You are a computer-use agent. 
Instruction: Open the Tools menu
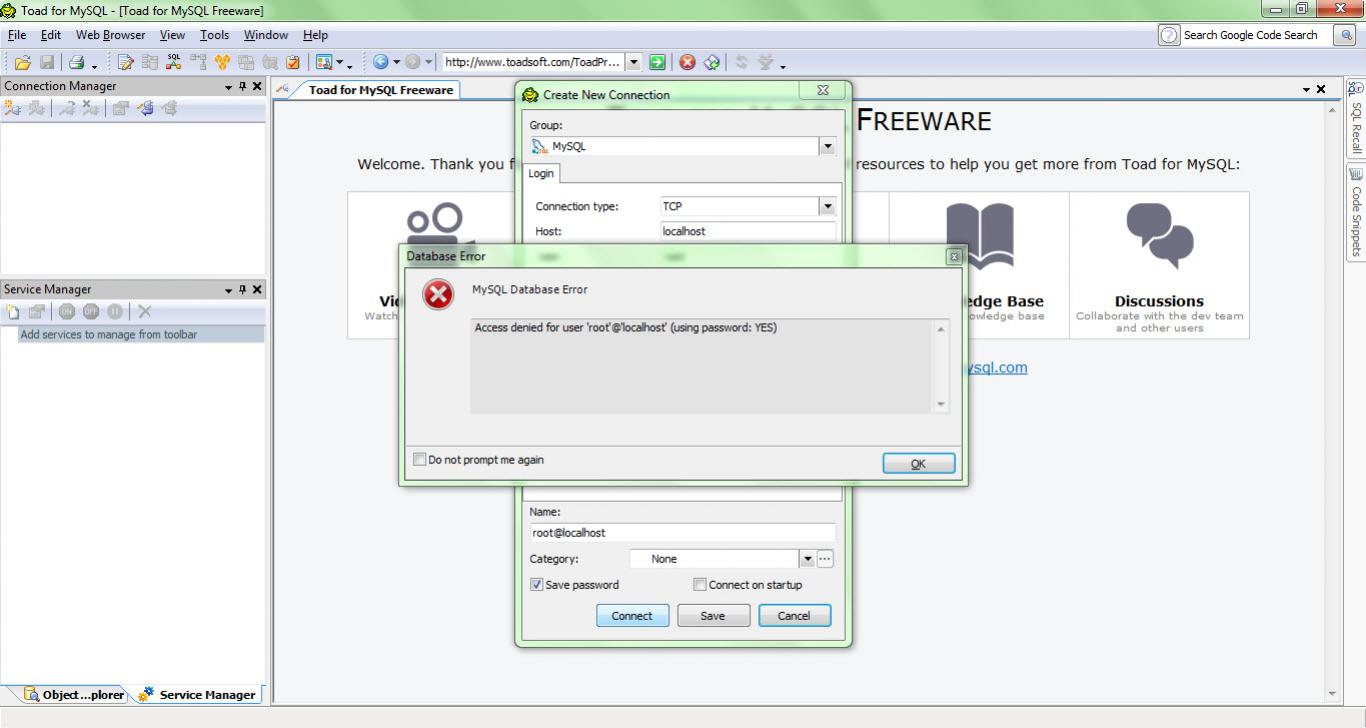click(x=214, y=35)
